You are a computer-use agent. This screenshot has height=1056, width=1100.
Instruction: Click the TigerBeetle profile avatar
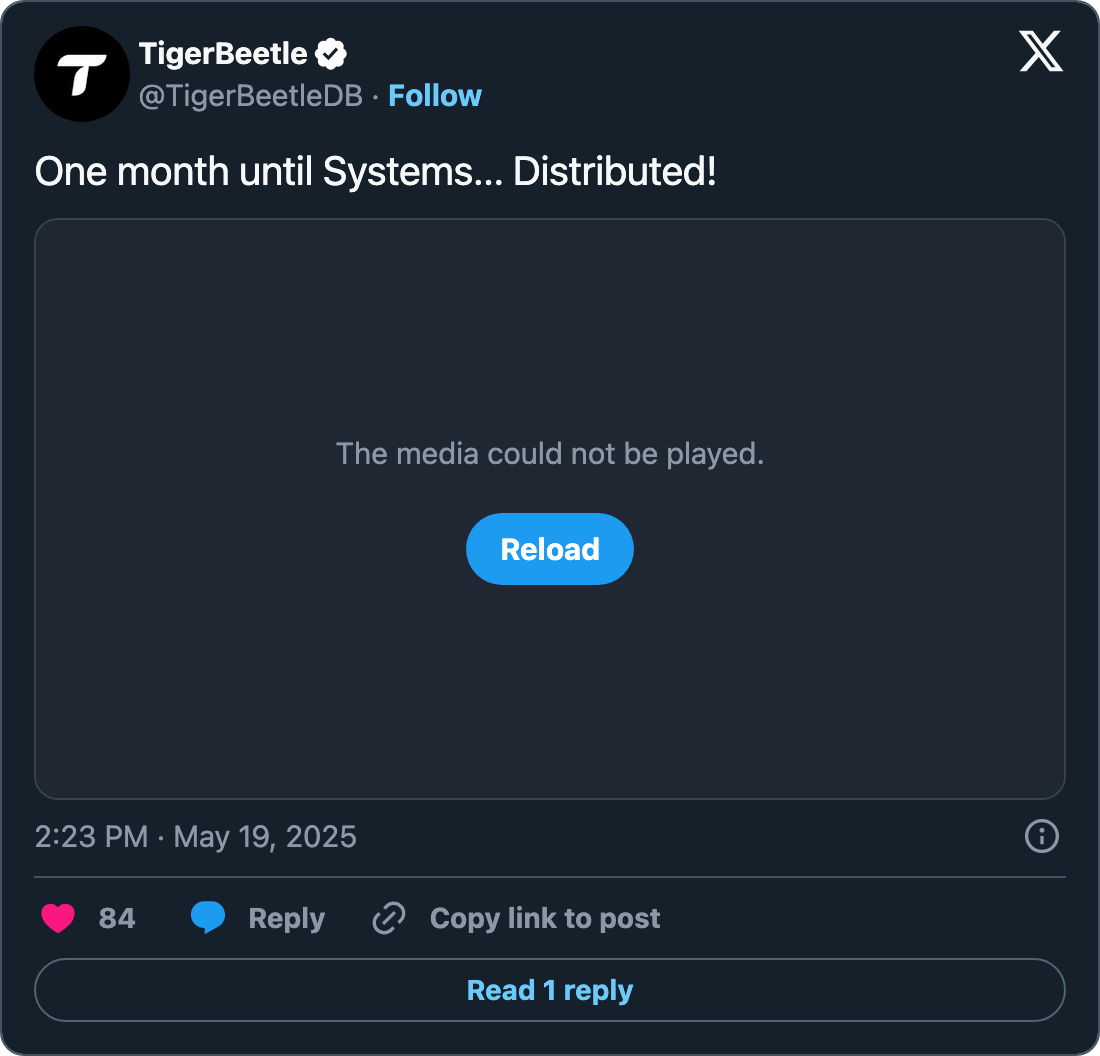82,74
